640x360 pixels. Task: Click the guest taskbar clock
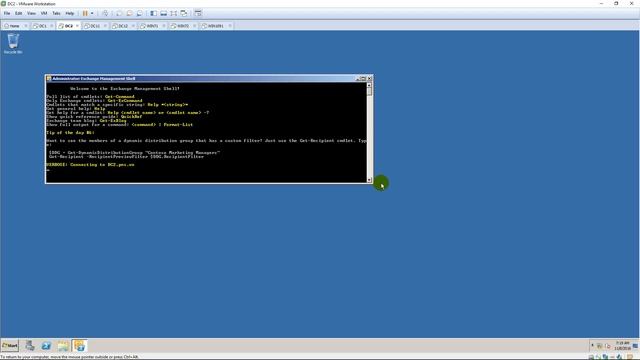(x=622, y=346)
